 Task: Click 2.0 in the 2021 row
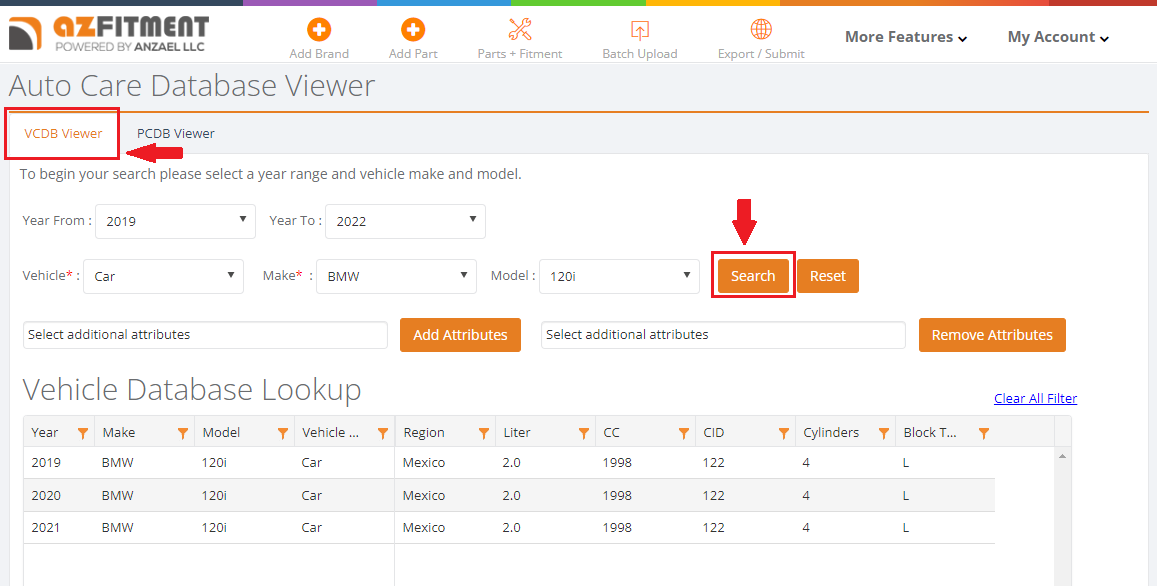click(511, 528)
